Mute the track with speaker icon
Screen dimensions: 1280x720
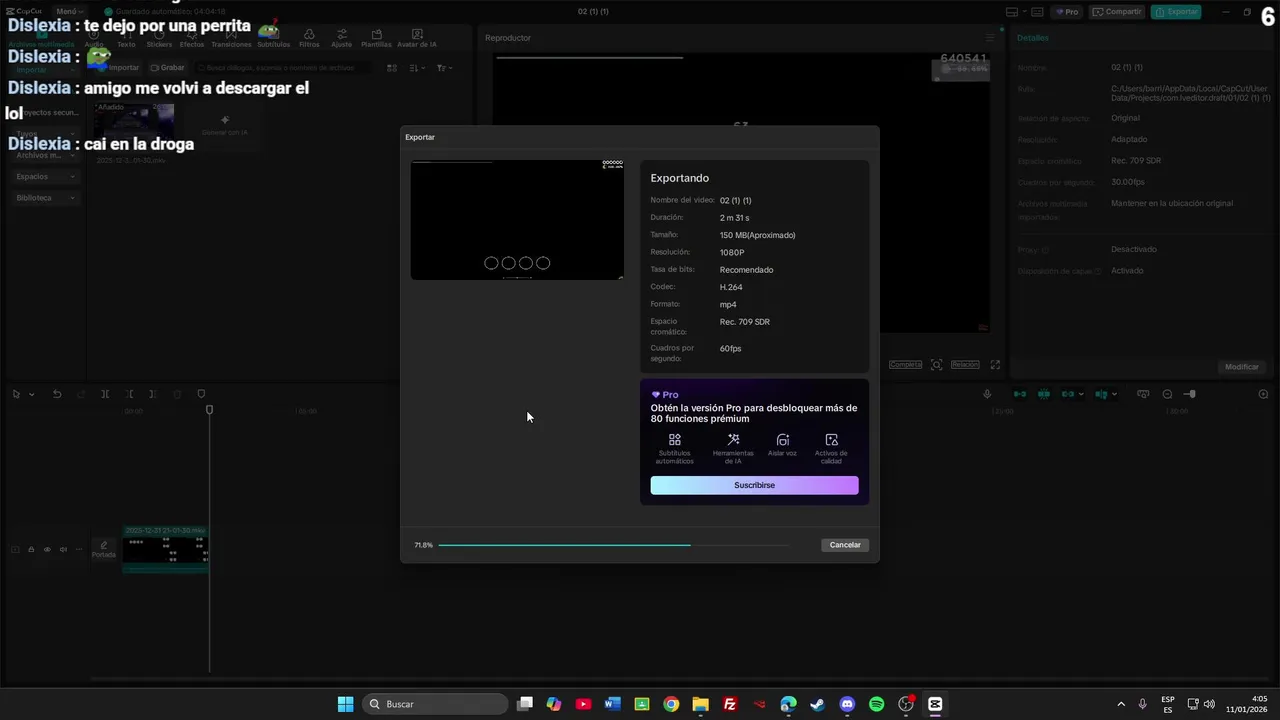(63, 549)
